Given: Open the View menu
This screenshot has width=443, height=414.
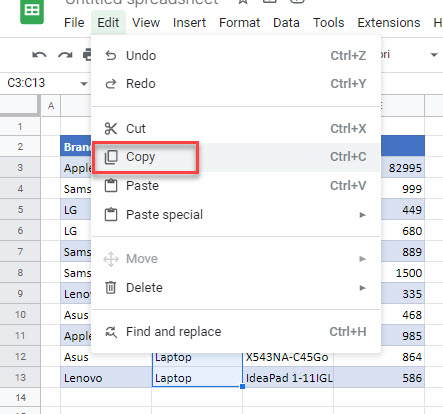Looking at the screenshot, I should pyautogui.click(x=146, y=23).
